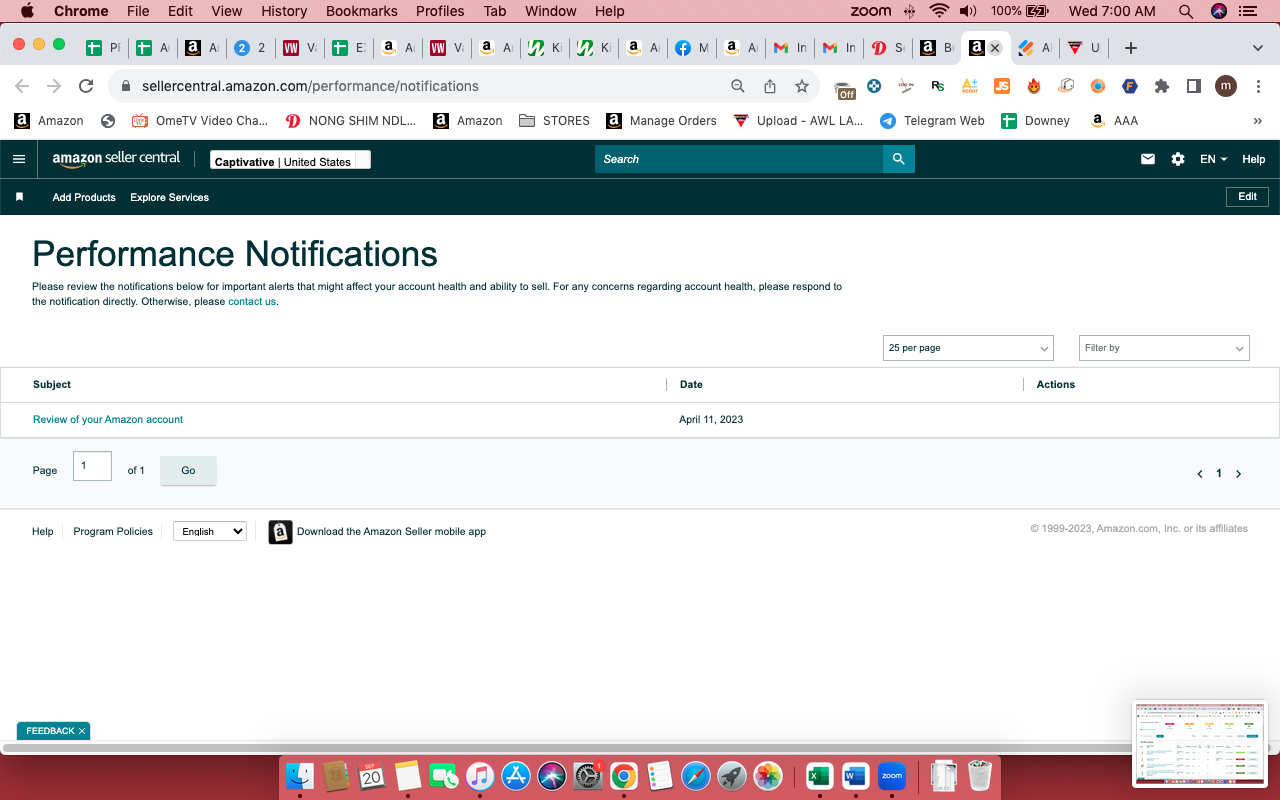Viewport: 1280px width, 800px height.
Task: Click the page number input field
Action: pyautogui.click(x=92, y=466)
